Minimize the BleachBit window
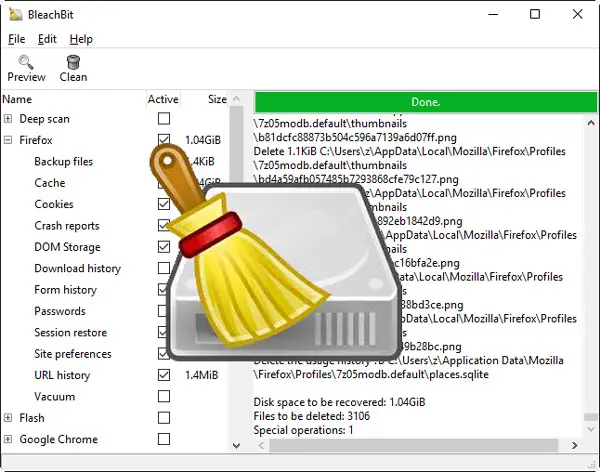The height and width of the screenshot is (472, 600). point(493,15)
